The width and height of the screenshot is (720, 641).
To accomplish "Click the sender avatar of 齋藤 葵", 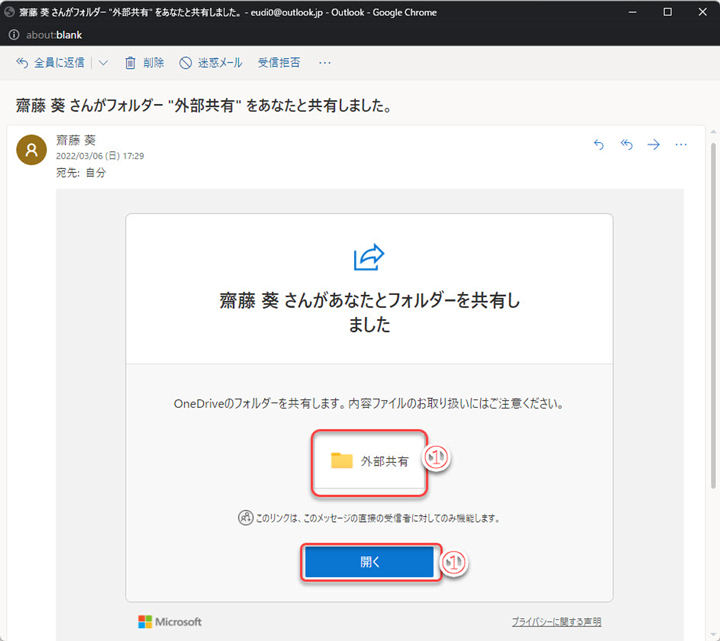I will pos(31,150).
